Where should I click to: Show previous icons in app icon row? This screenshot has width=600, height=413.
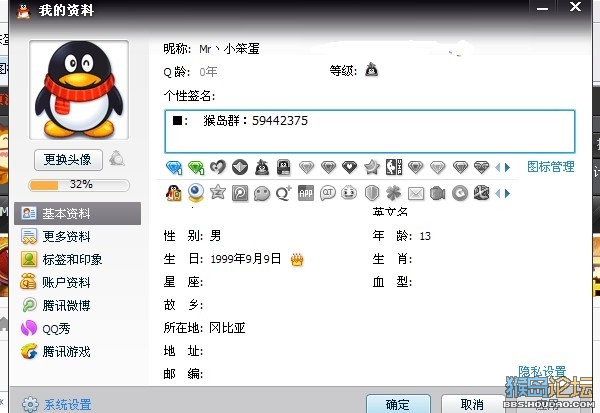click(x=498, y=193)
